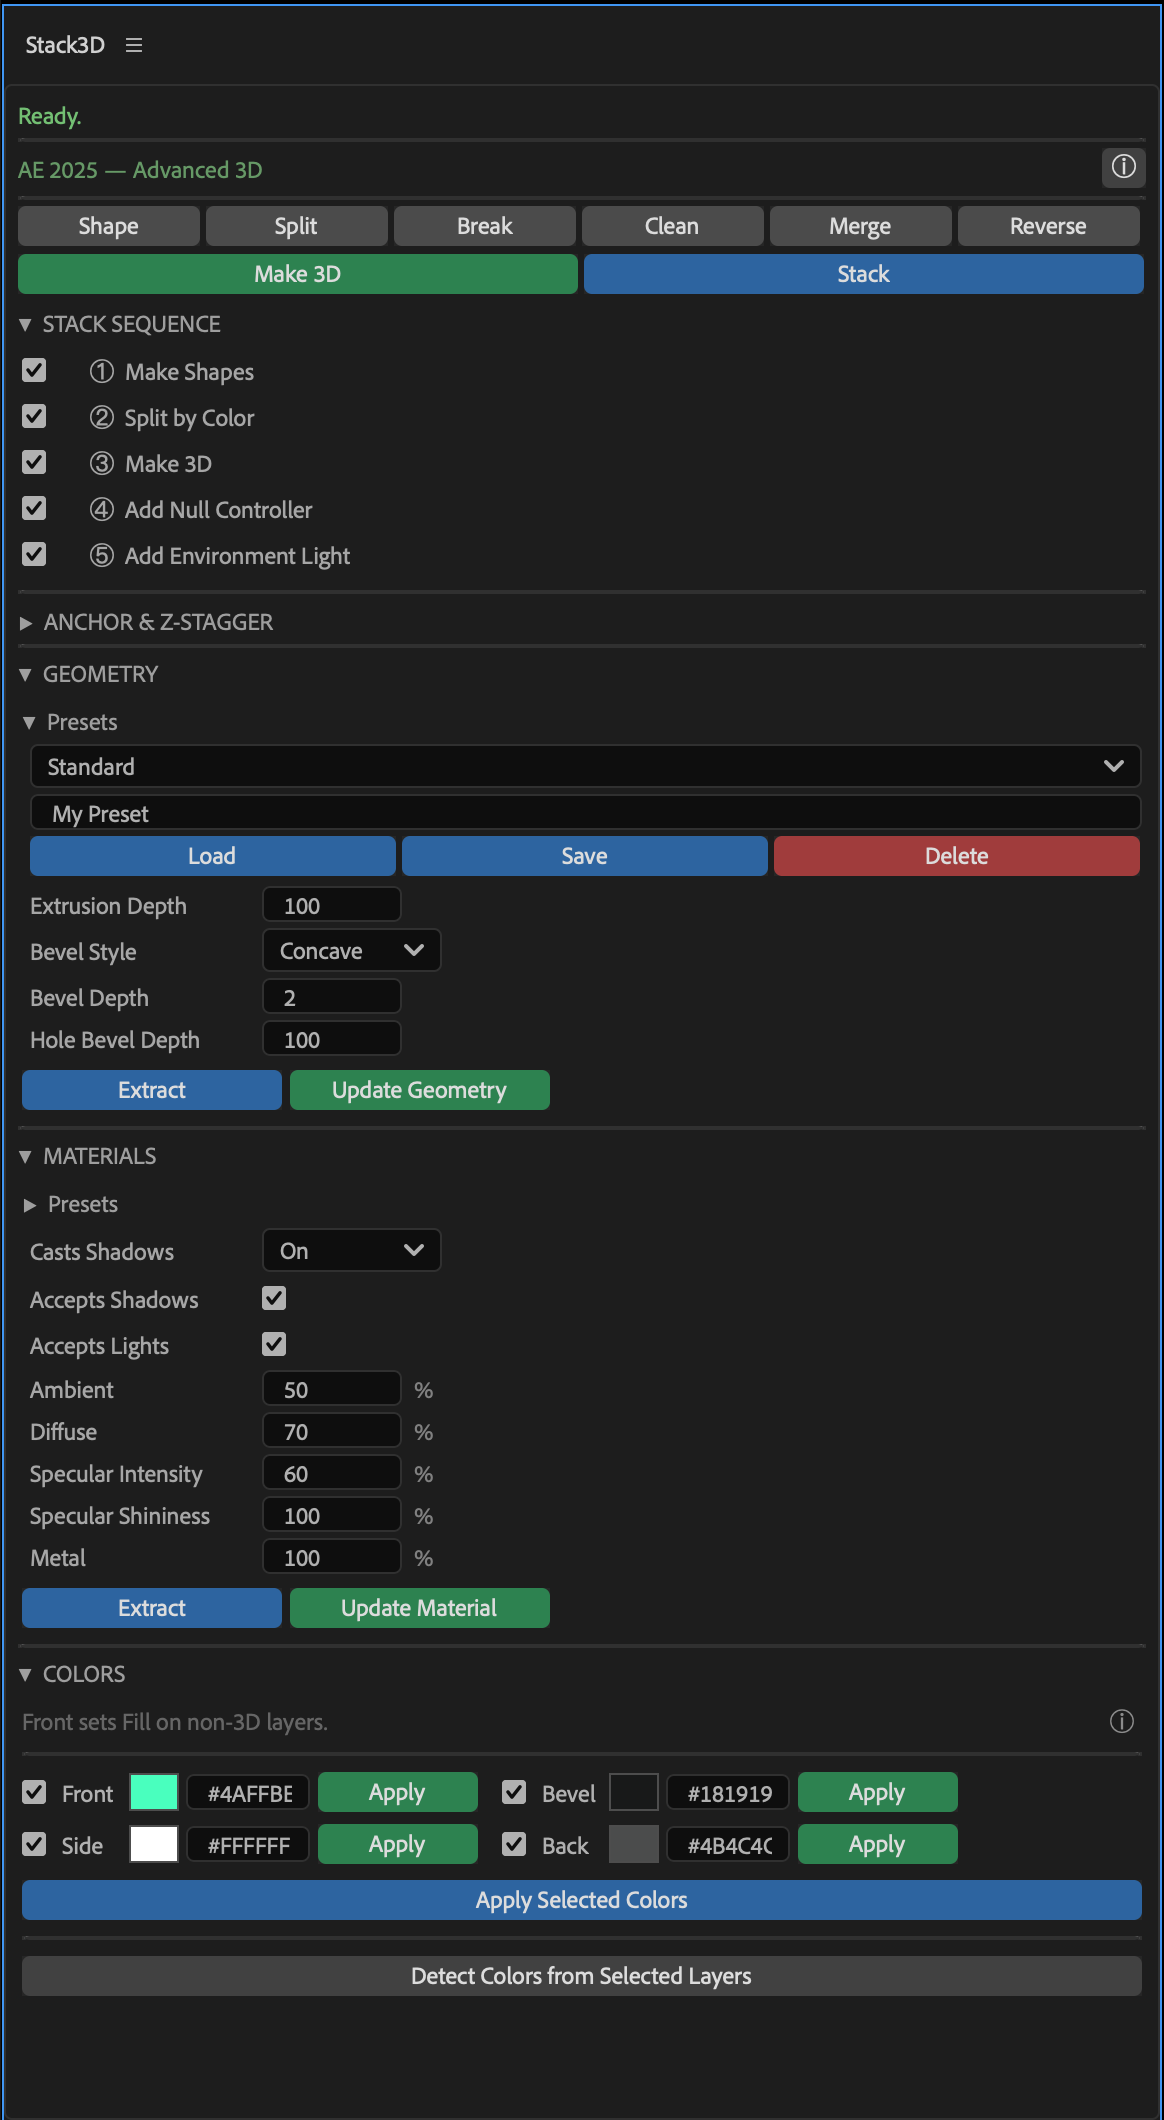
Task: Click the Break button
Action: pos(485,226)
